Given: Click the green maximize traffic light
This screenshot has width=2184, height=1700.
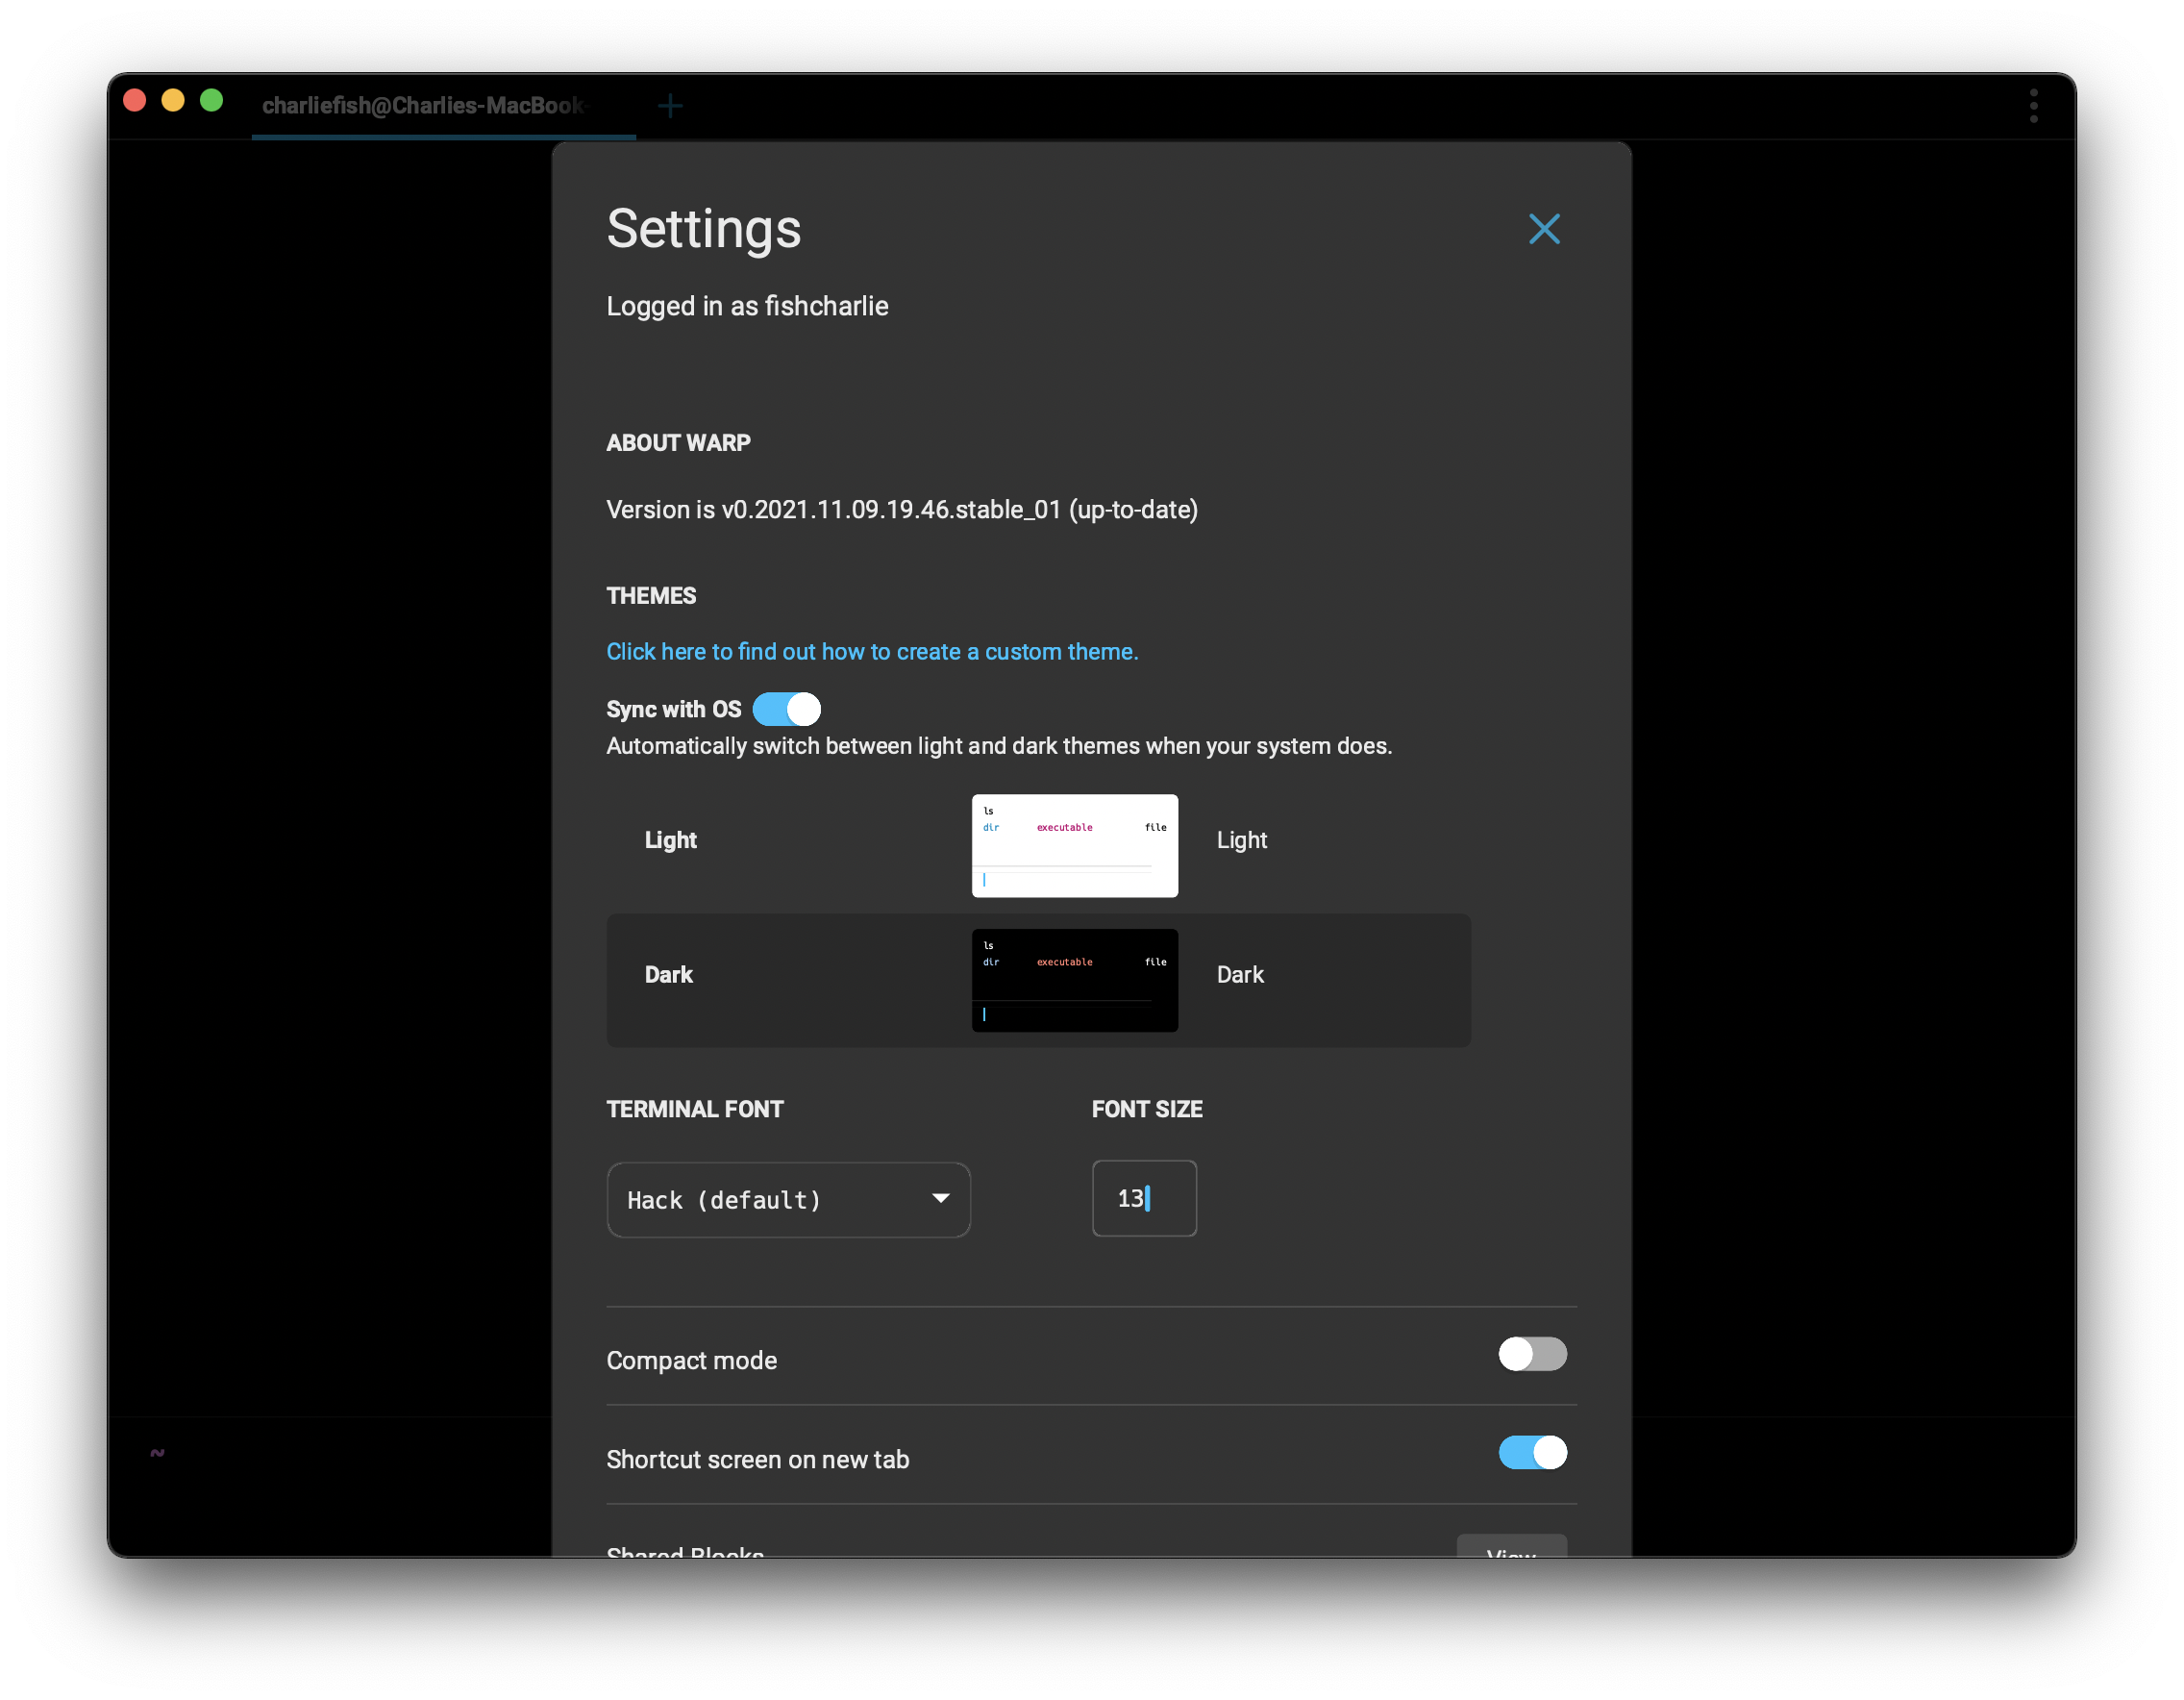Looking at the screenshot, I should click(212, 99).
